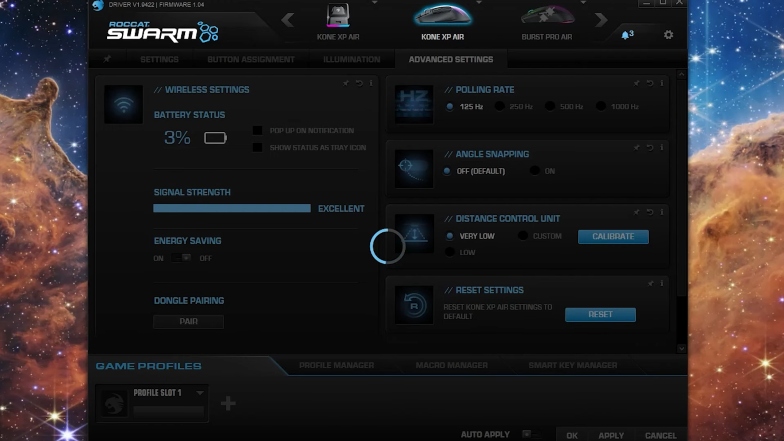
Task: Choose Custom distance control
Action: point(523,235)
